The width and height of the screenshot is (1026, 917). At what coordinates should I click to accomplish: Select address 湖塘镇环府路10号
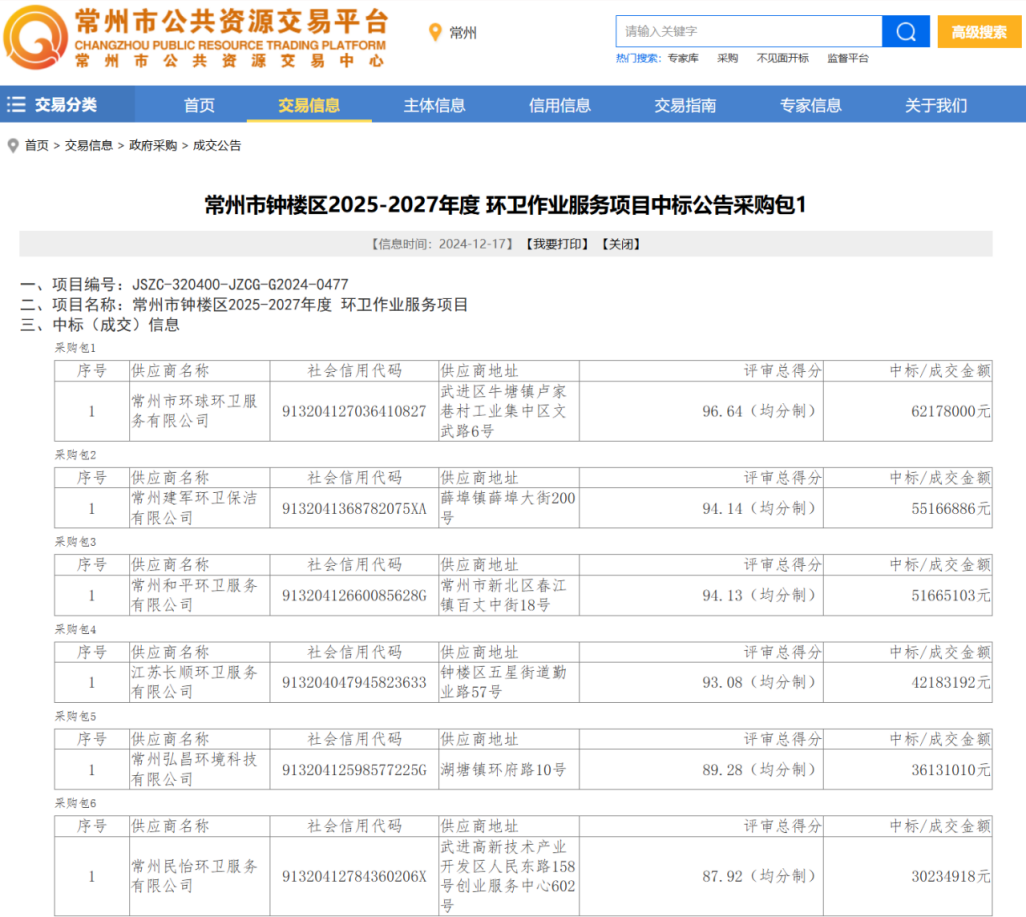[x=503, y=770]
